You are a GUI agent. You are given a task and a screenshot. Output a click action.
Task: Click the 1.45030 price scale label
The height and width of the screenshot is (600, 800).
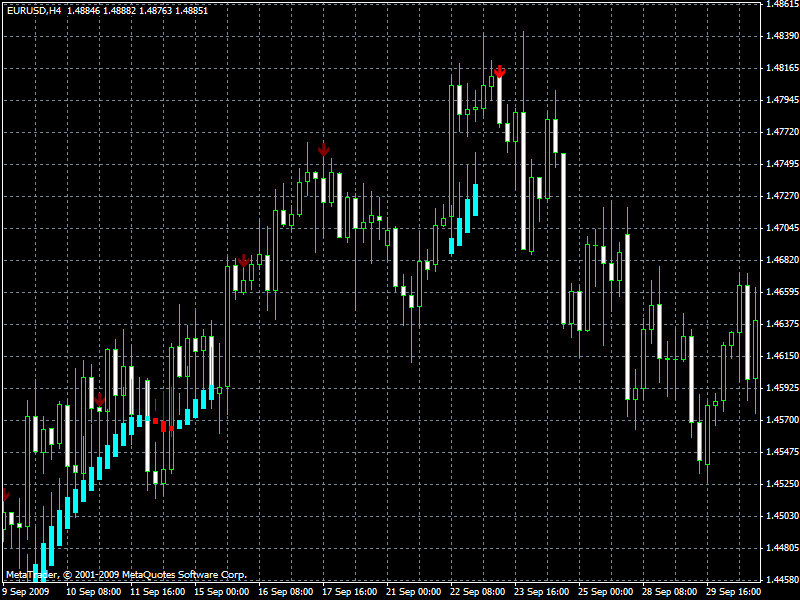pyautogui.click(x=782, y=516)
